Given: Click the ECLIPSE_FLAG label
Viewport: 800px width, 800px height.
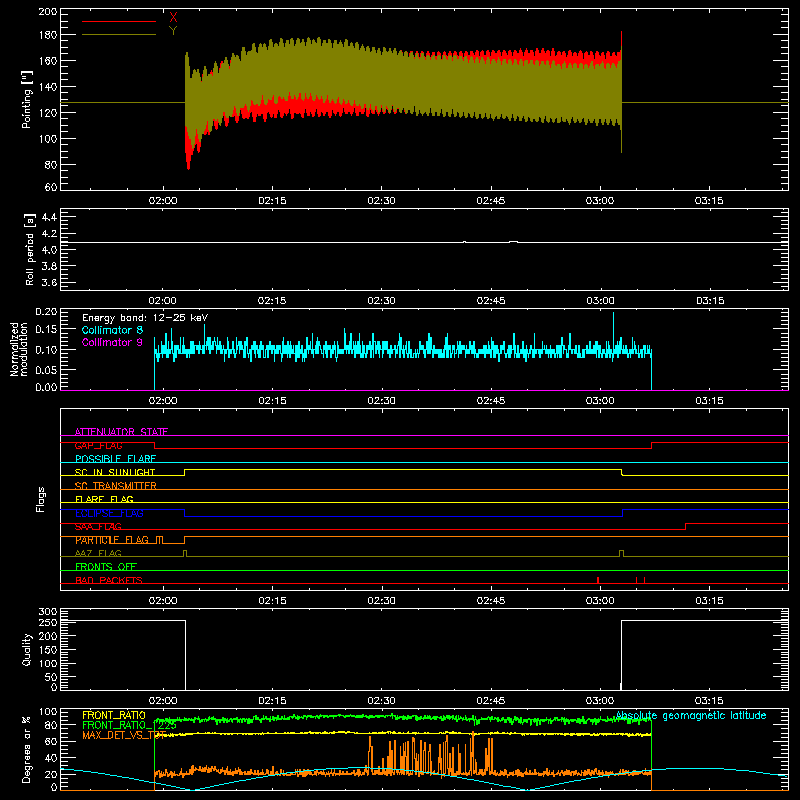Looking at the screenshot, I should [x=109, y=513].
